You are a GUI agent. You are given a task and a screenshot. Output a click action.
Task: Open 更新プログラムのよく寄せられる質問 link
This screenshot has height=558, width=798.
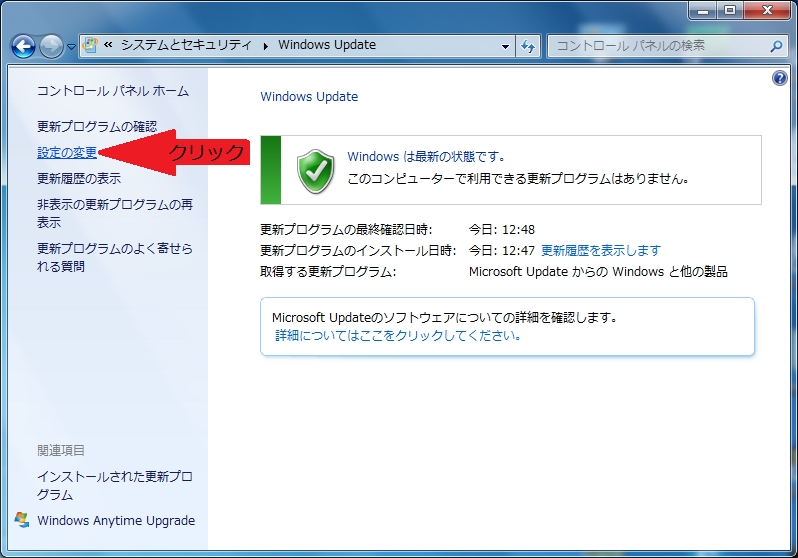(x=115, y=257)
